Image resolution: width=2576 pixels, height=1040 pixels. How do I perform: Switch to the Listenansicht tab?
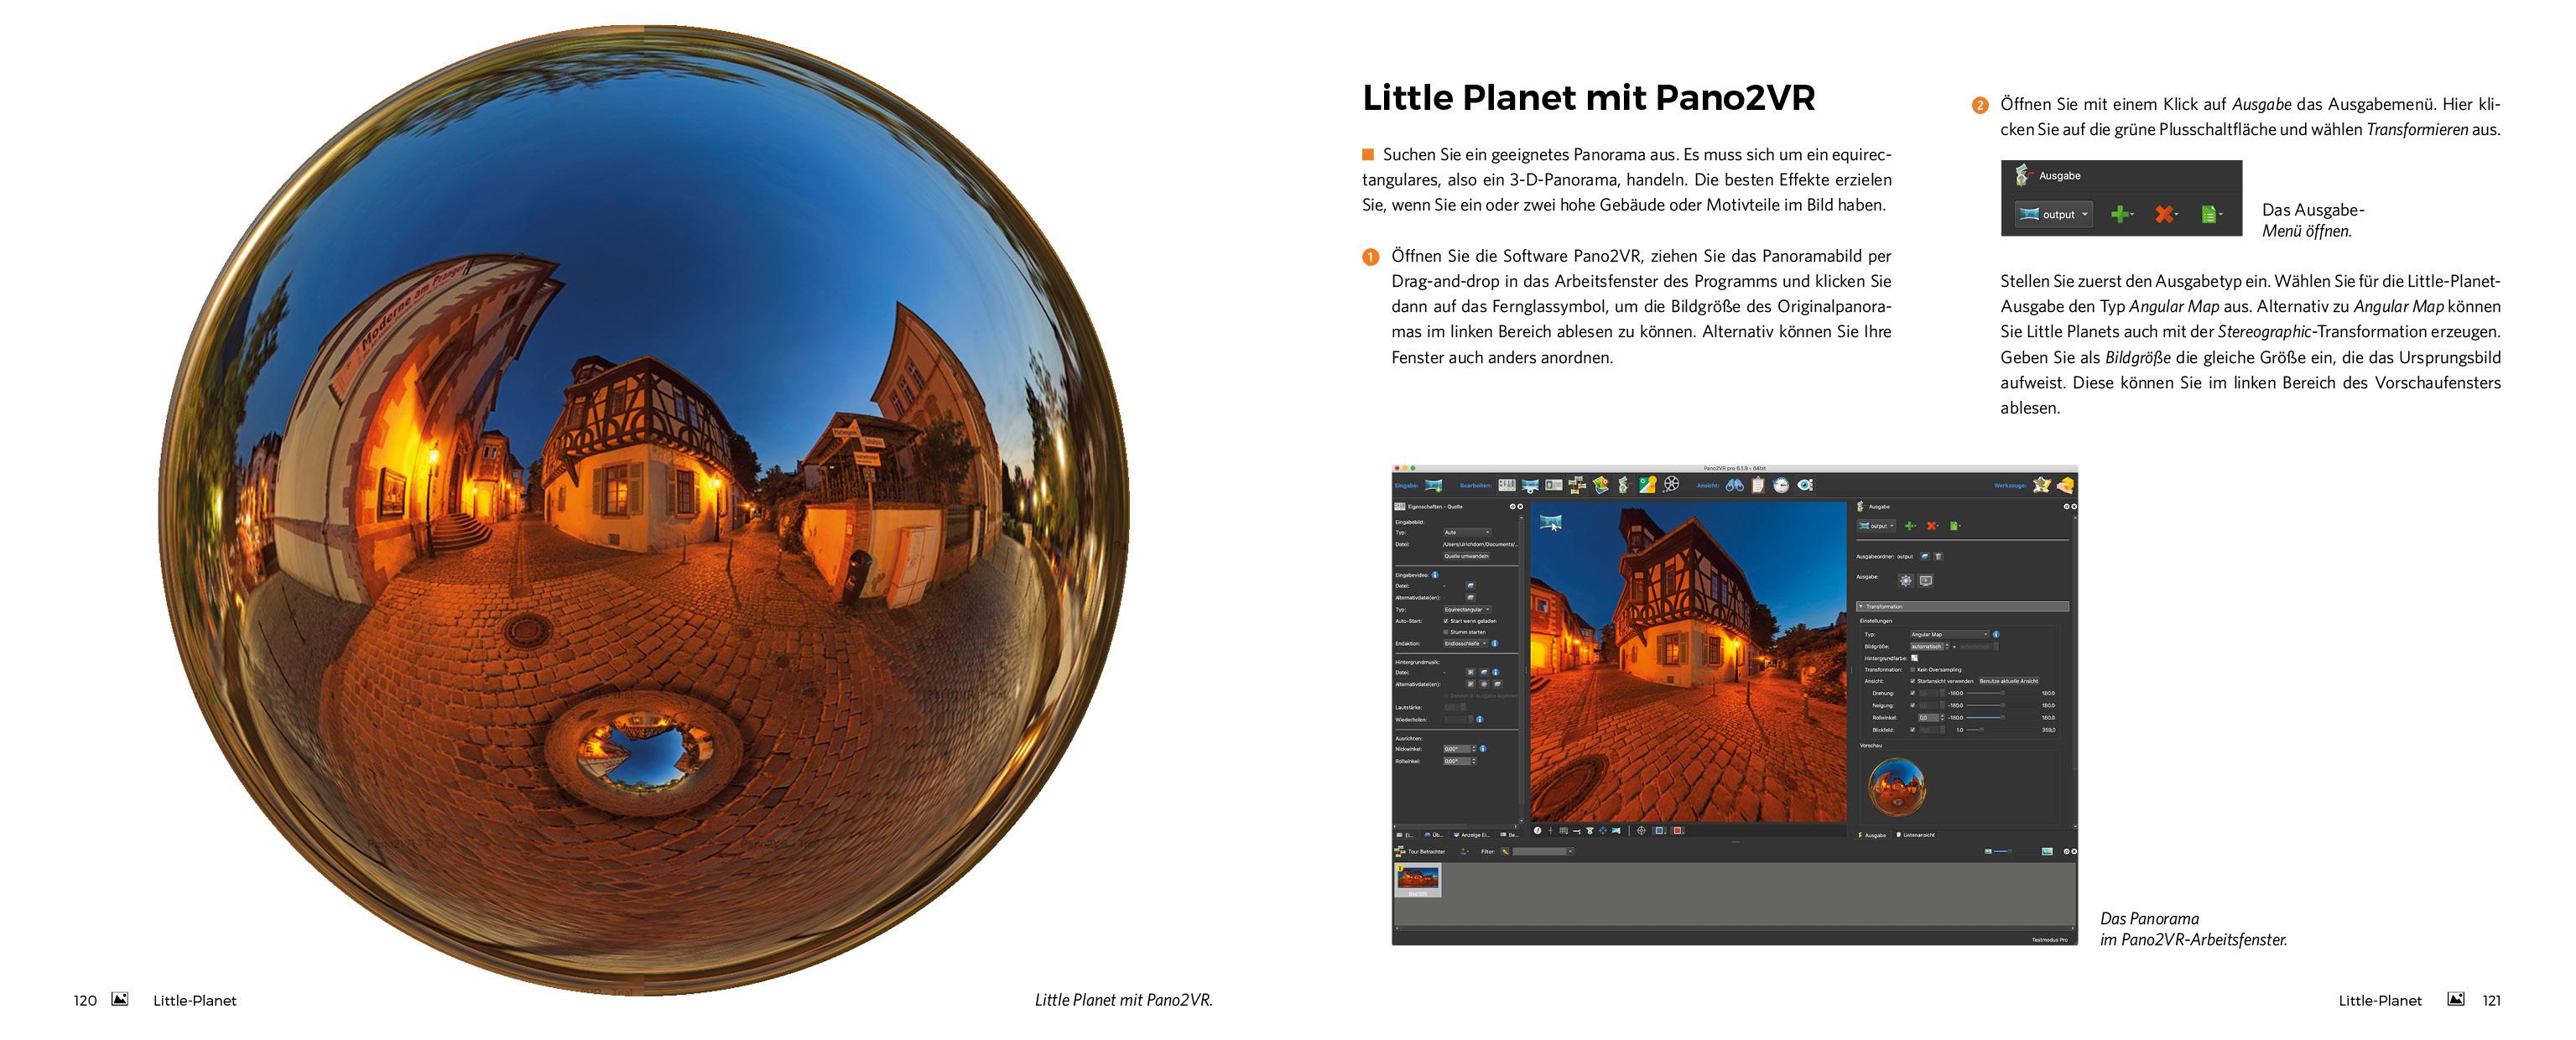pyautogui.click(x=1919, y=836)
